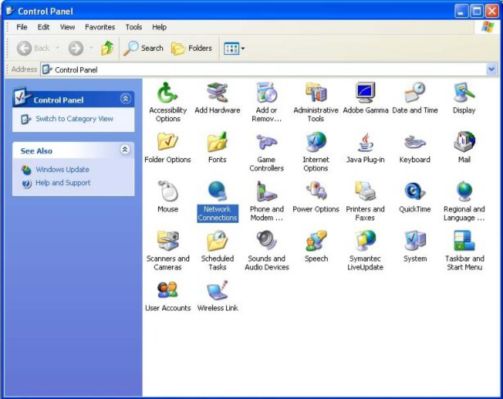This screenshot has height=399, width=503.
Task: Click the Back toolbar button
Action: click(x=33, y=48)
